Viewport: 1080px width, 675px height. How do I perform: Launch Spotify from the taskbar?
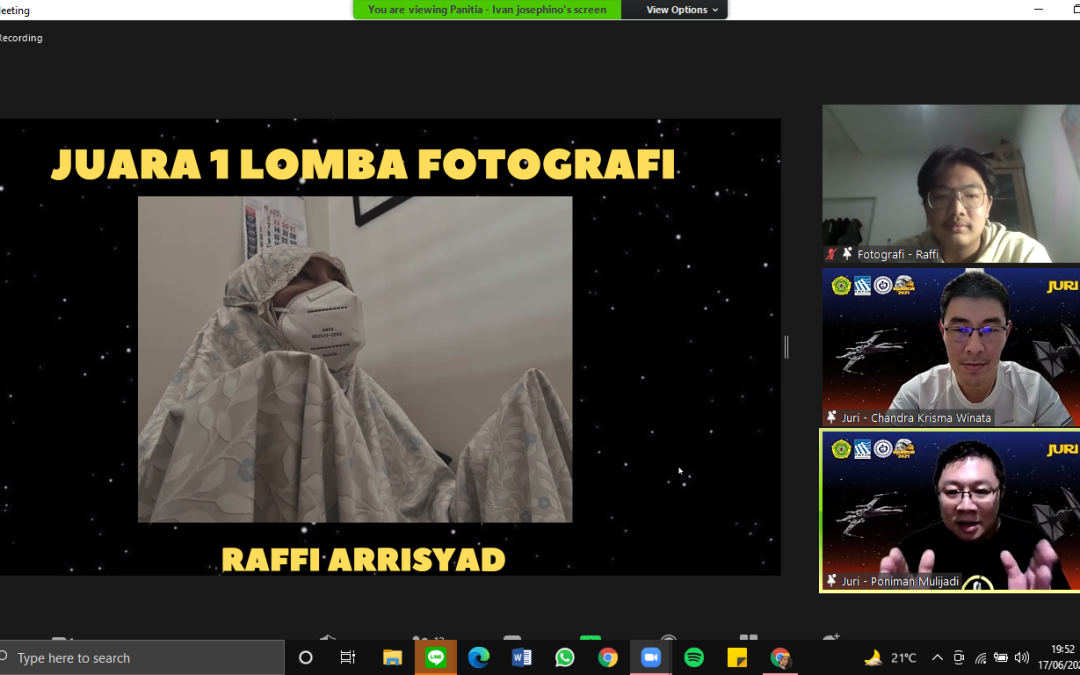click(x=694, y=657)
